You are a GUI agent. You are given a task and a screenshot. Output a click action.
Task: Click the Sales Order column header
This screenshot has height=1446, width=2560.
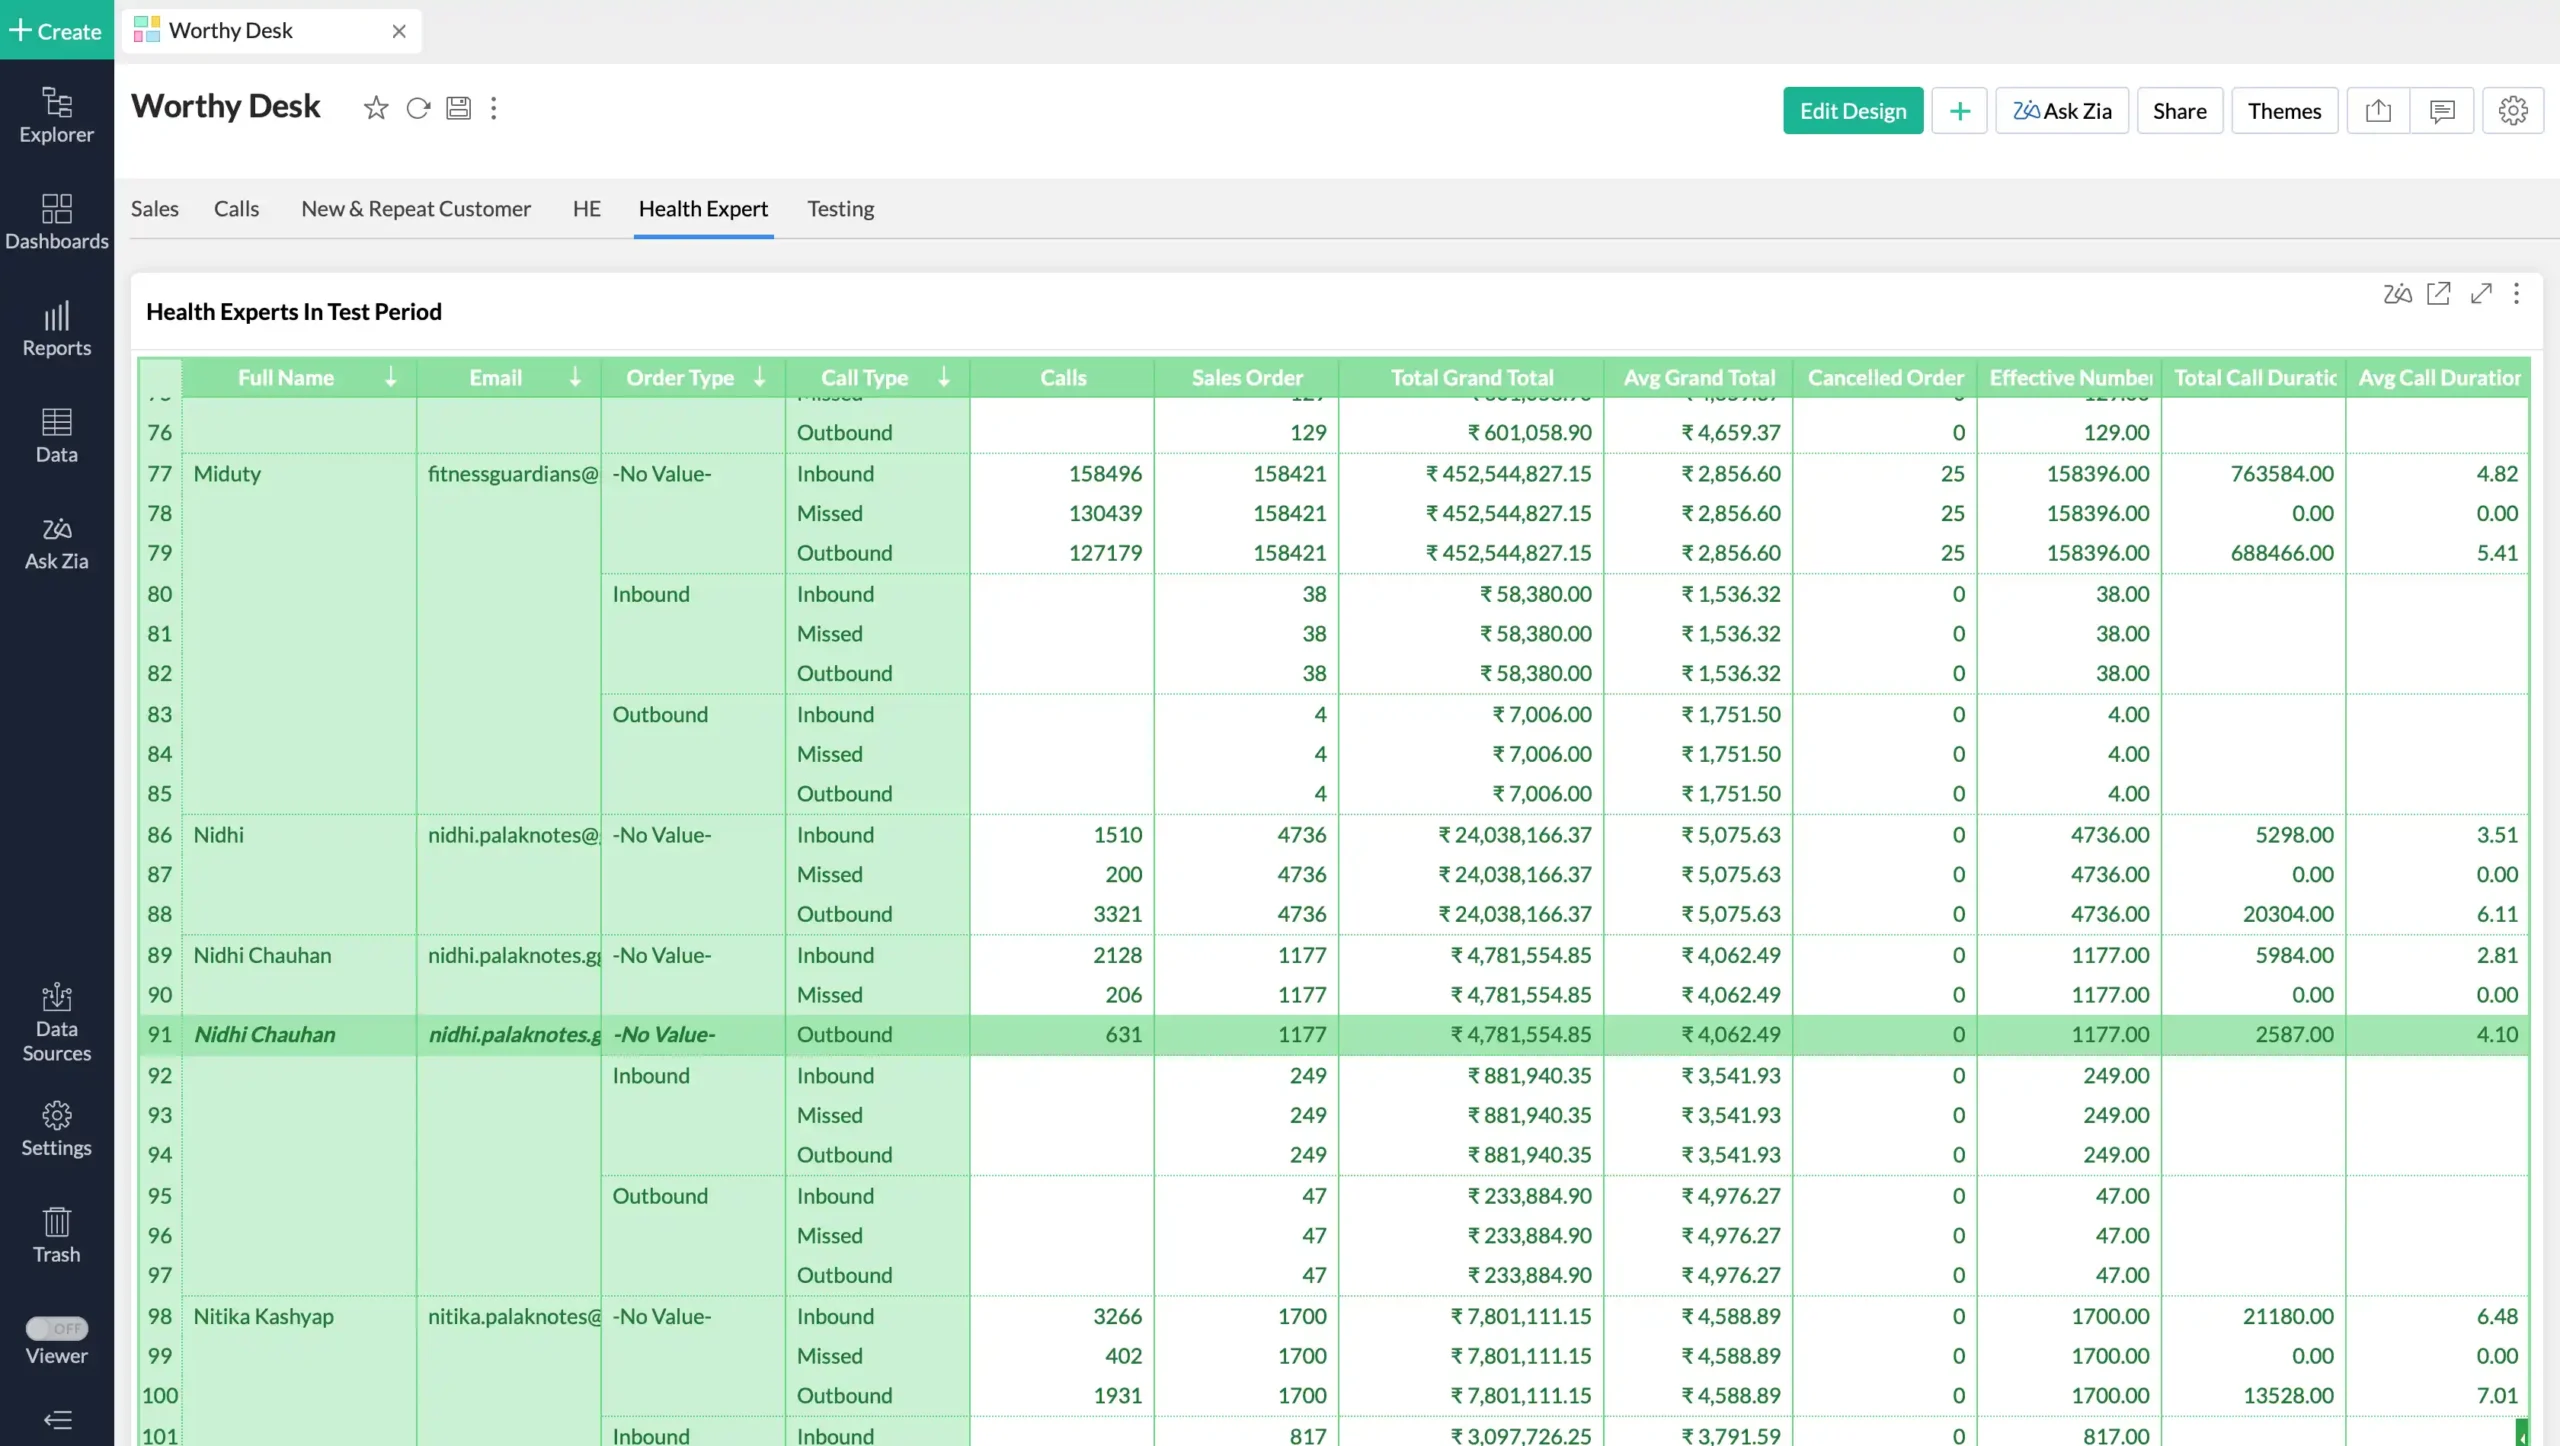pyautogui.click(x=1246, y=377)
